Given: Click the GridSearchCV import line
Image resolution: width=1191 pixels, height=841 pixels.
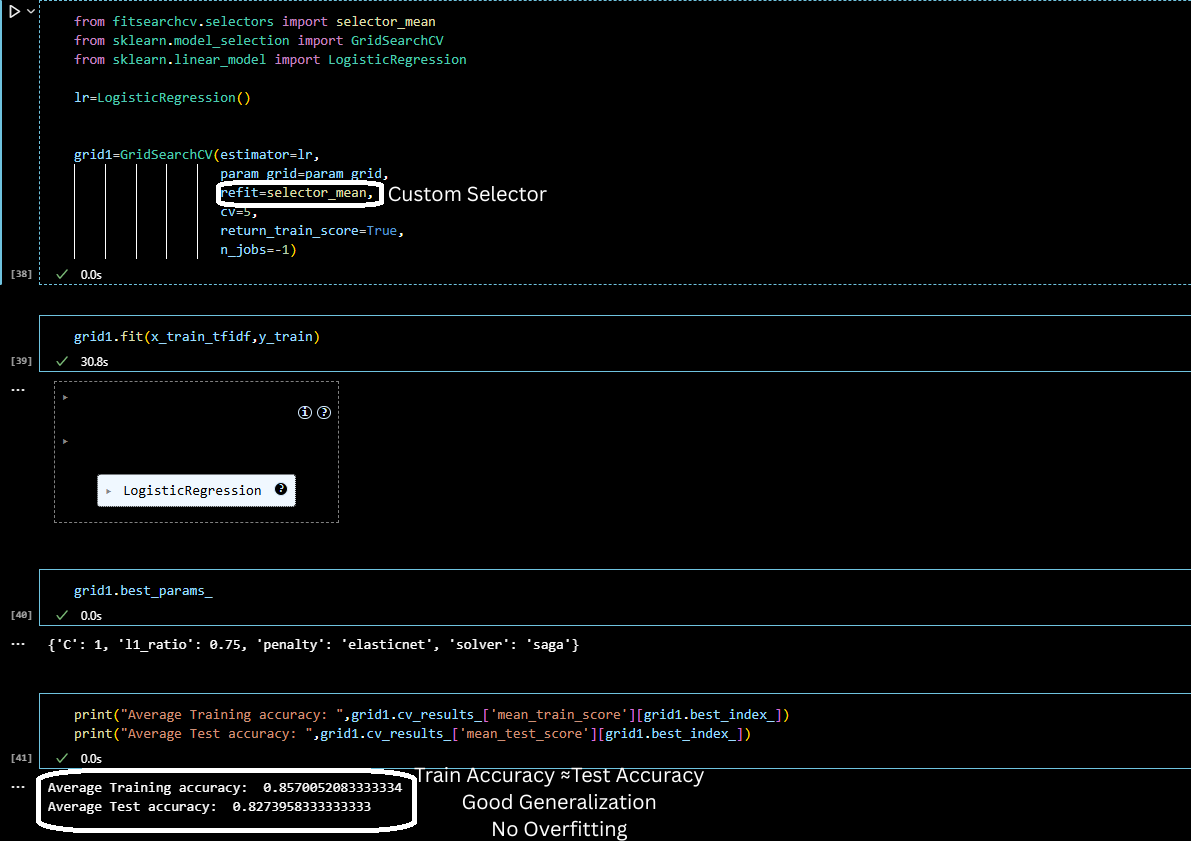Looking at the screenshot, I should (x=258, y=40).
